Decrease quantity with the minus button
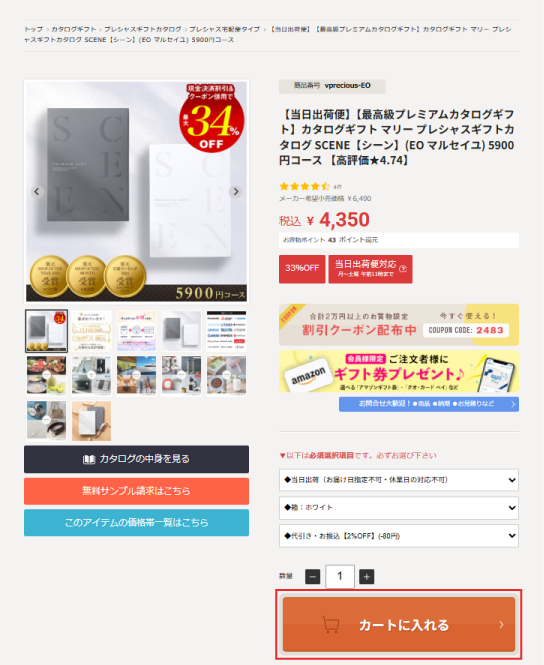544x665 pixels. (x=312, y=576)
